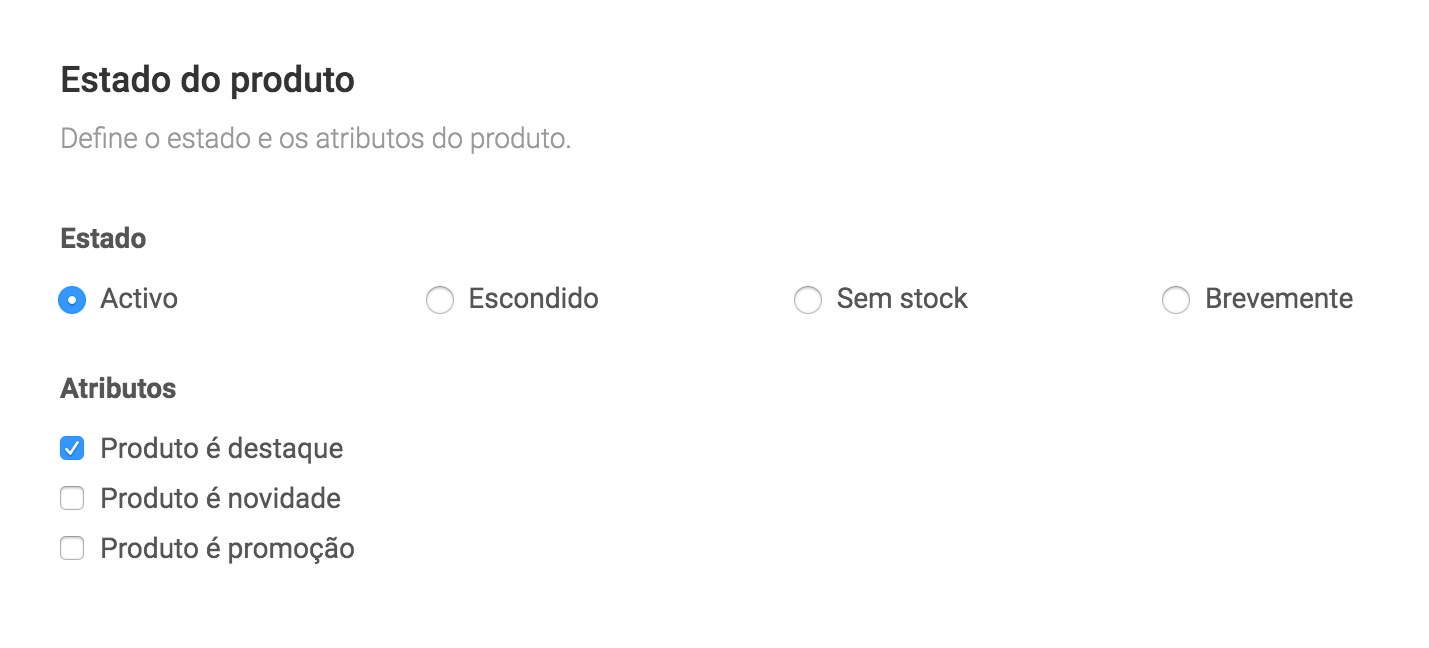
Task: Toggle off the checked destaque checkbox
Action: coord(72,448)
